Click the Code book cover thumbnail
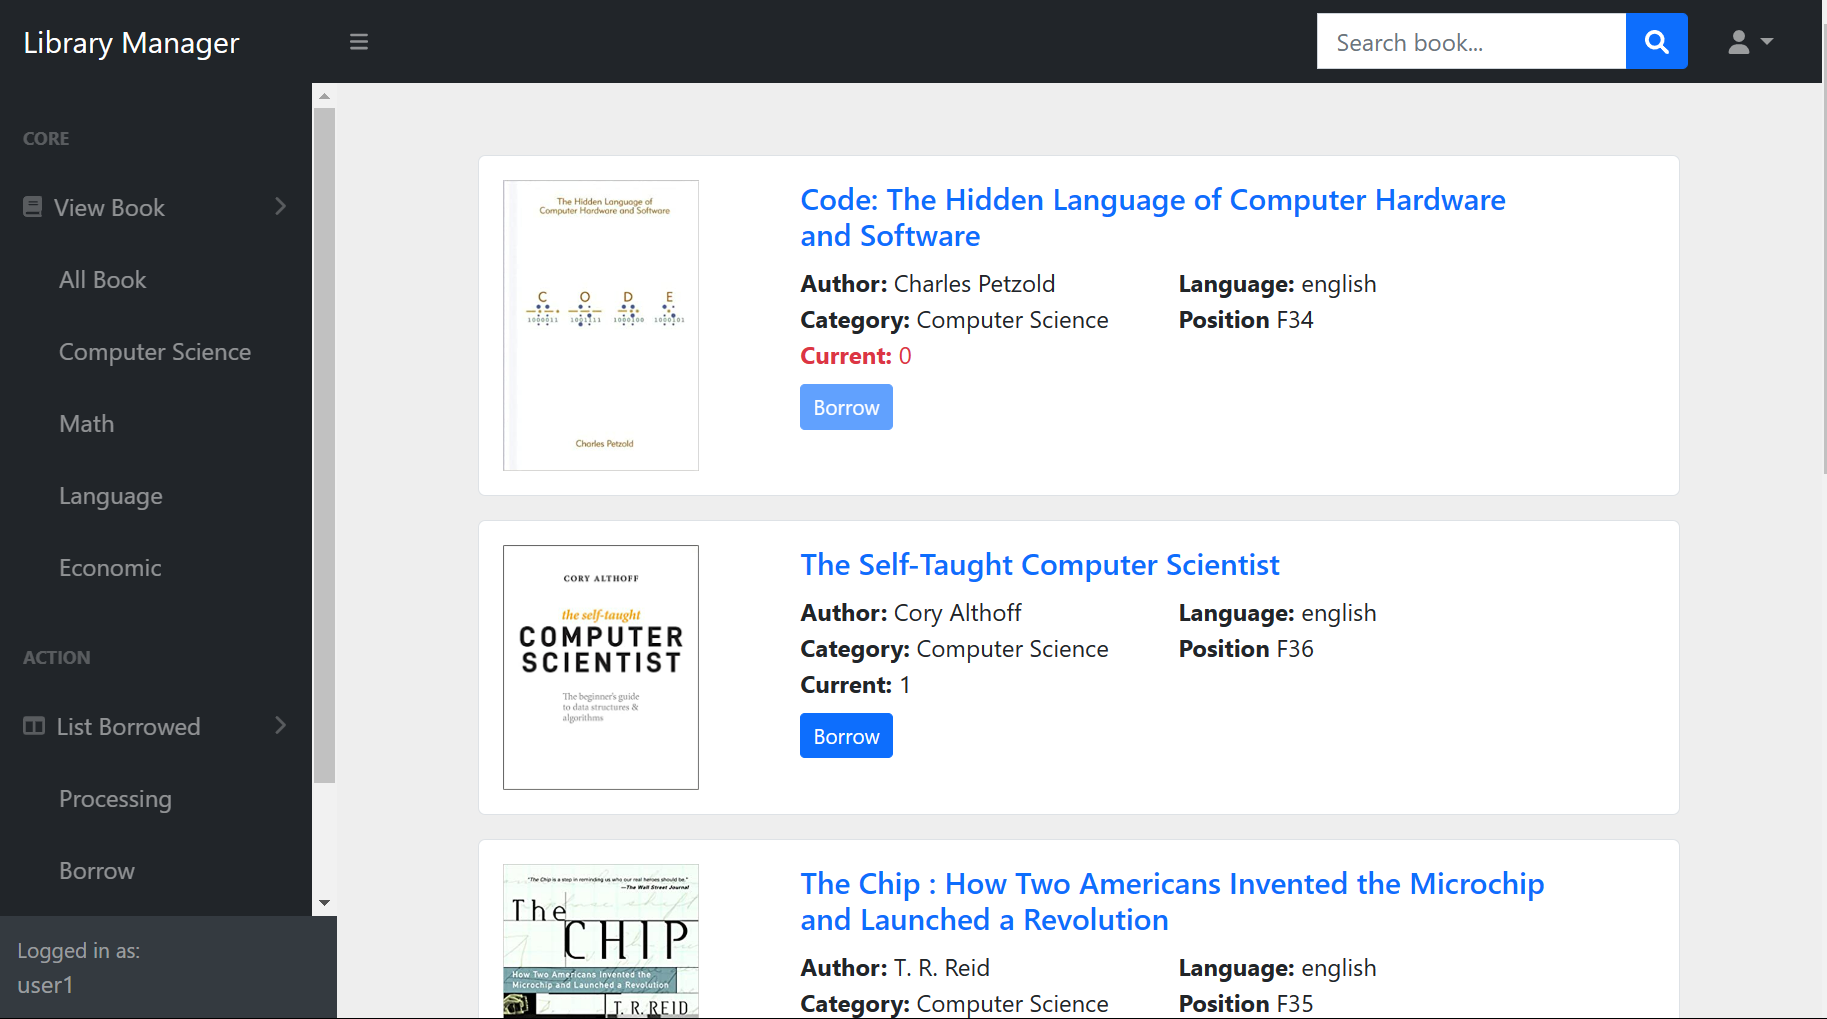1827x1019 pixels. [601, 325]
